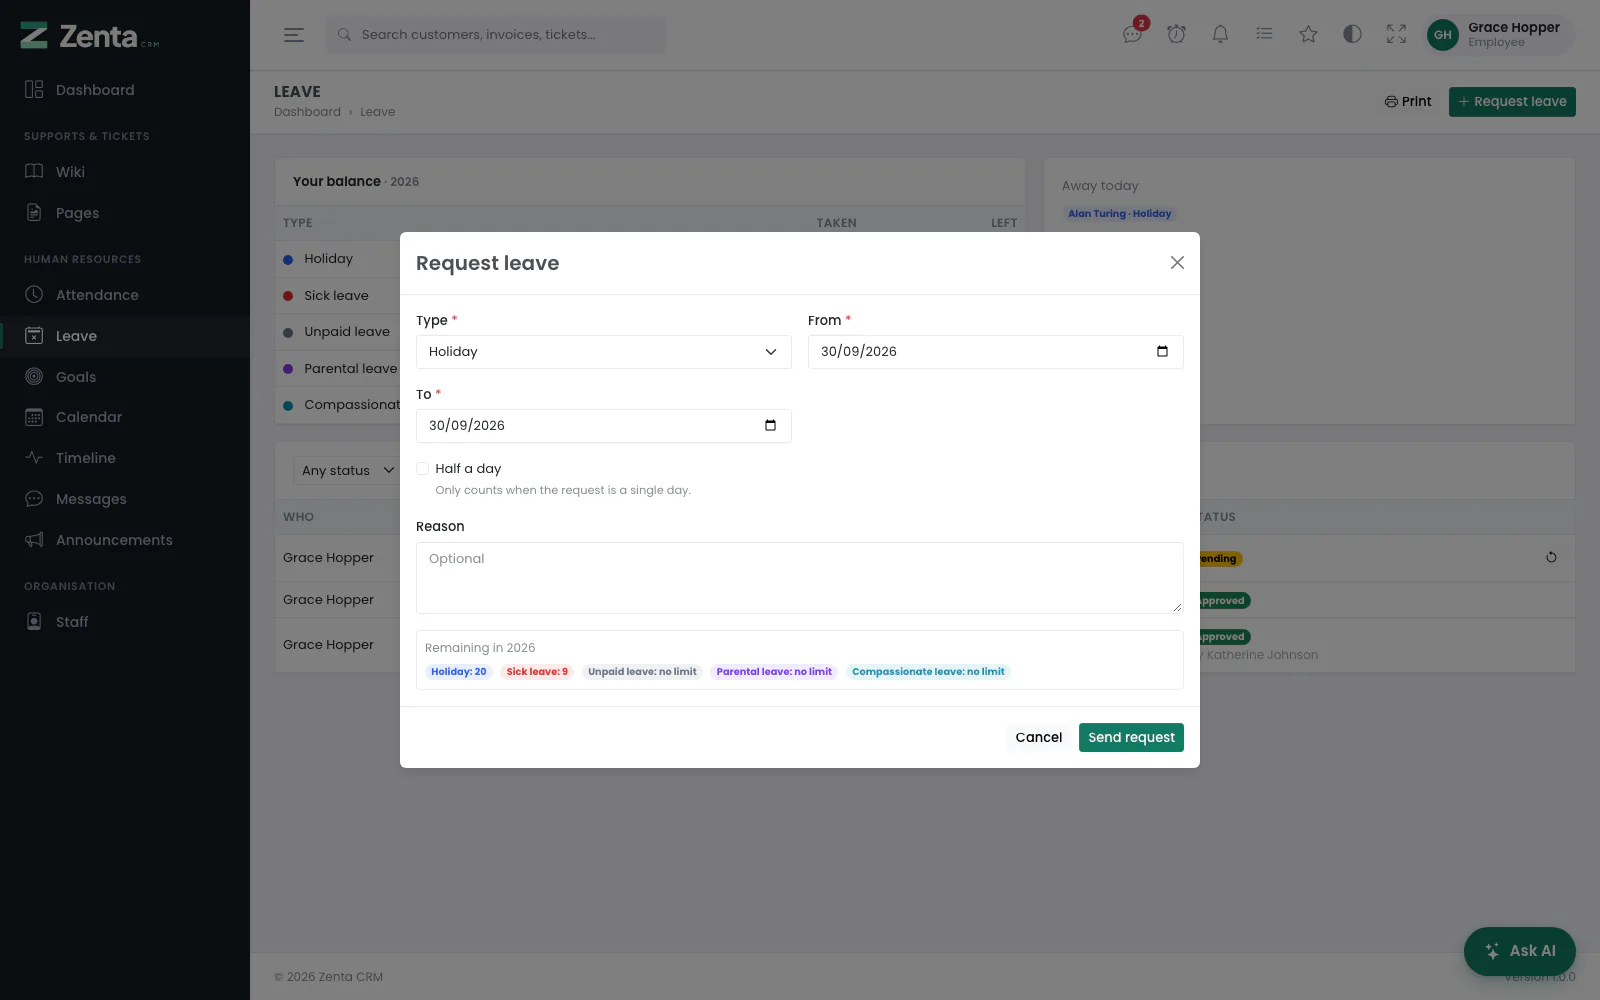Click the favorites star icon

tap(1308, 34)
